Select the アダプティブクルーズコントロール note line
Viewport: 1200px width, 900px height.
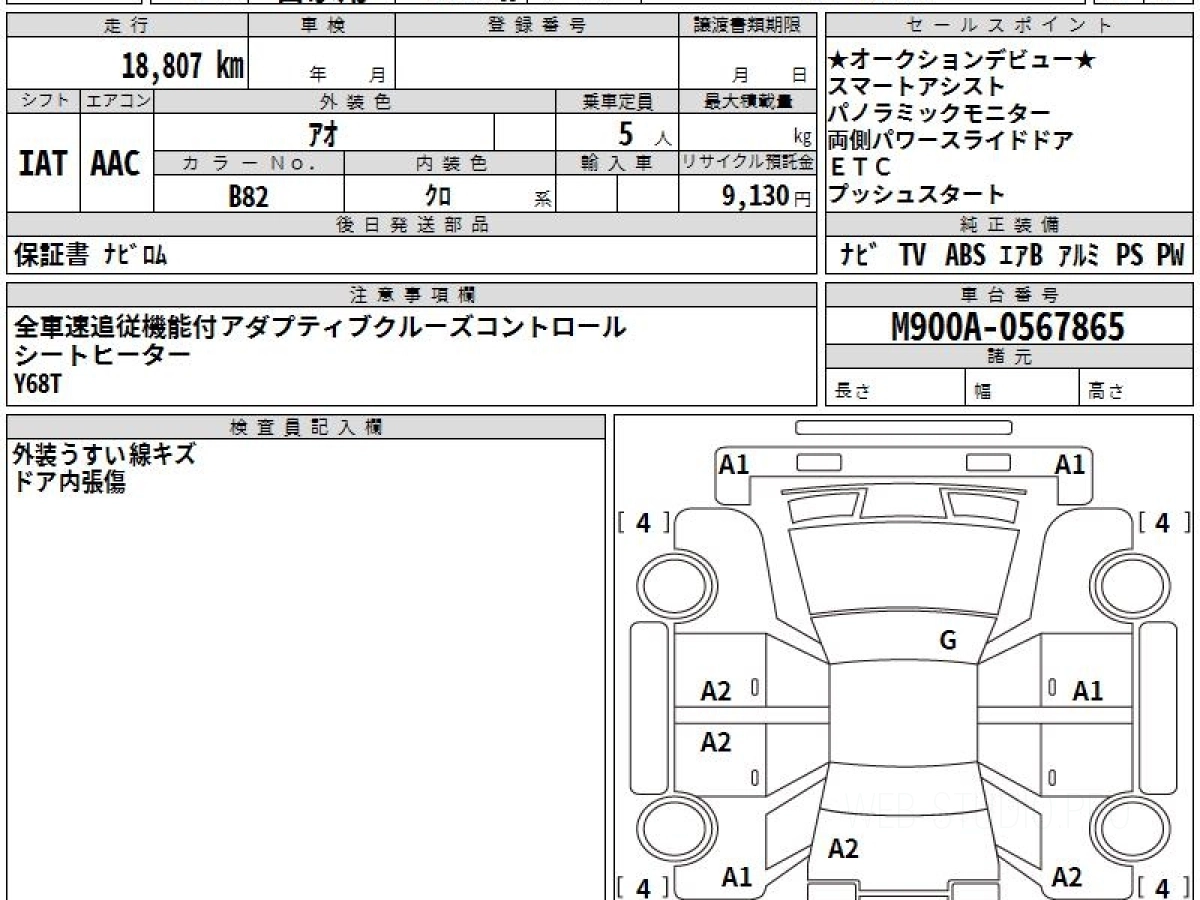point(320,326)
